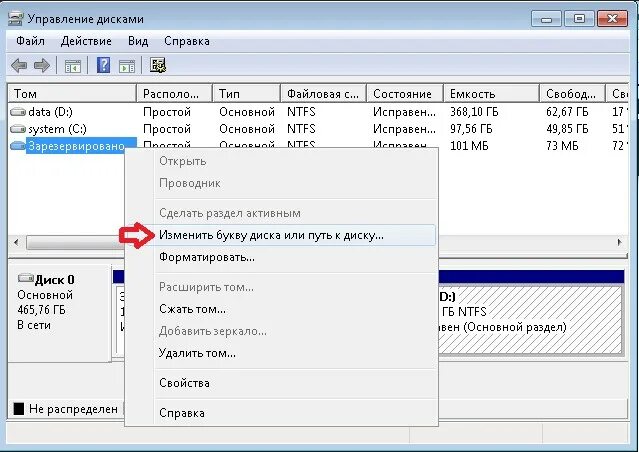Select the D: partition block in Disk 0
This screenshot has height=452, width=639.
click(x=531, y=320)
